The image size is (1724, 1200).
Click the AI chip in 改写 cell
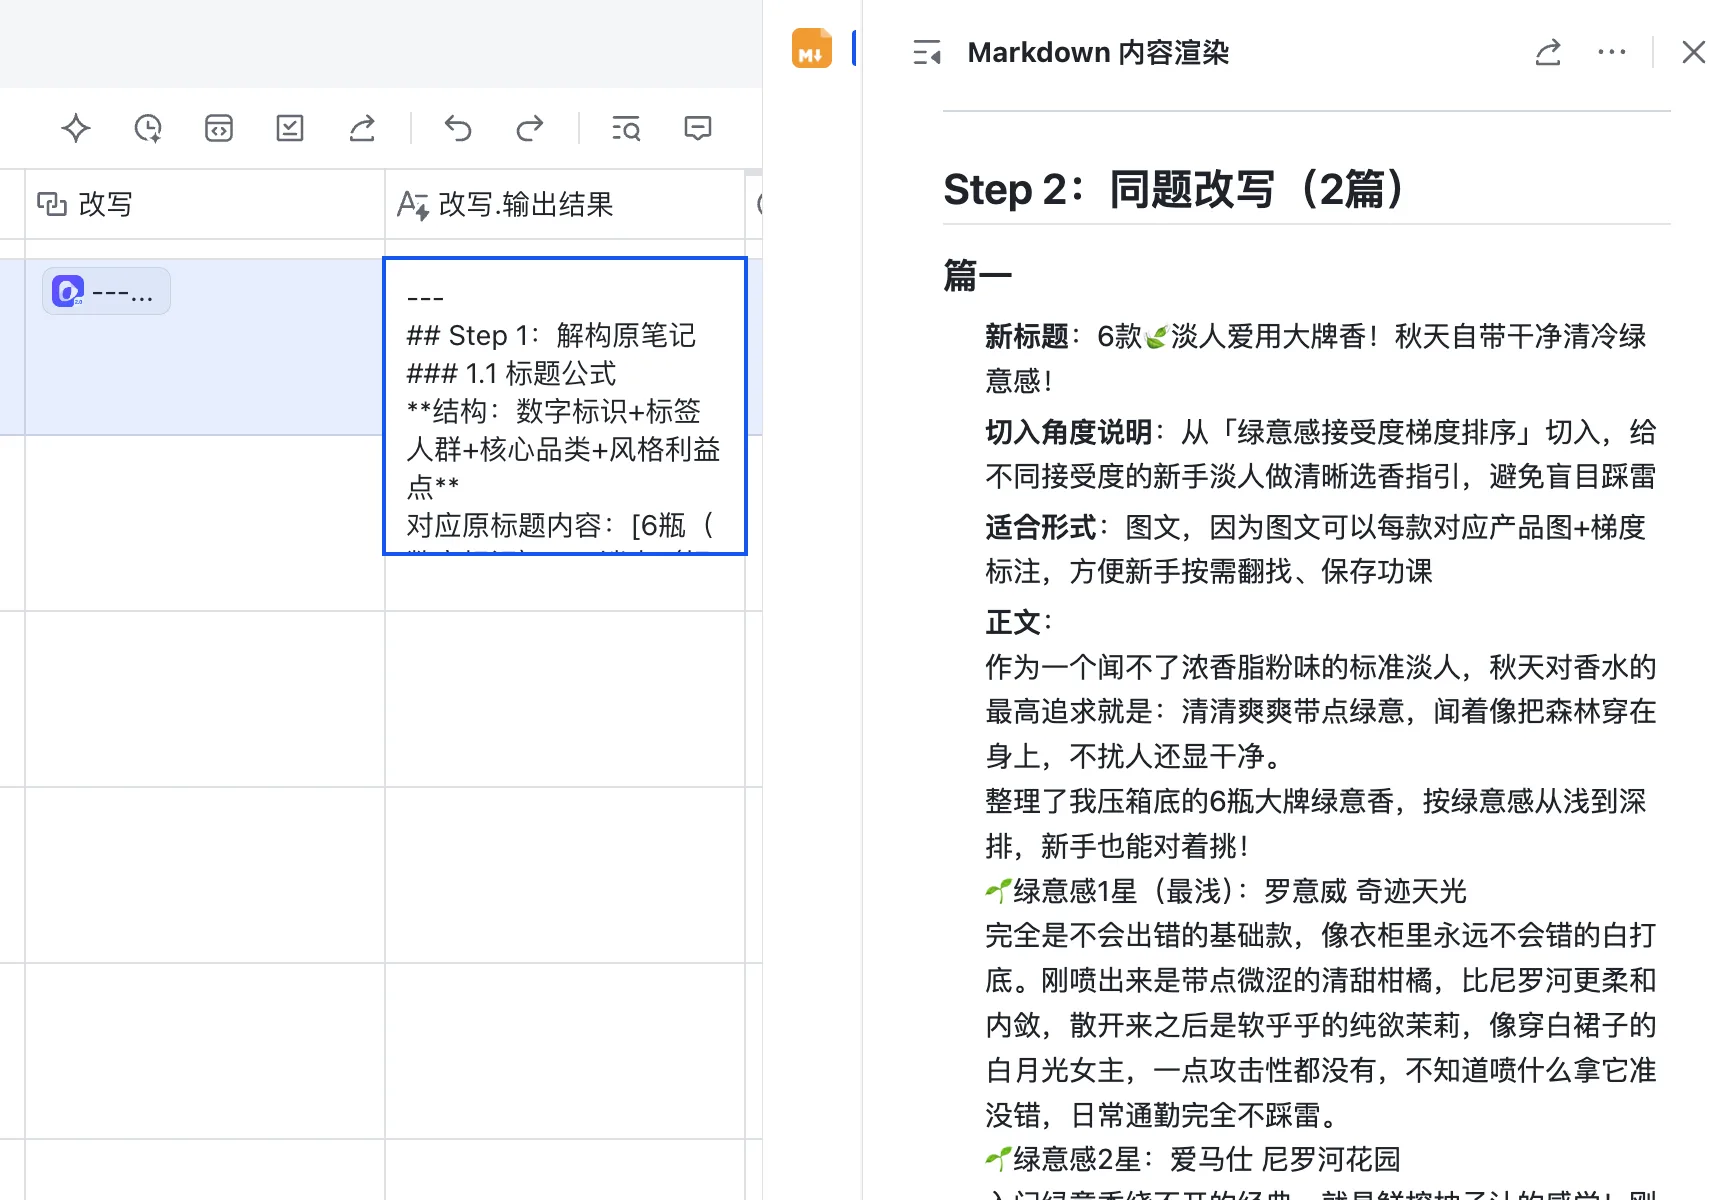106,292
